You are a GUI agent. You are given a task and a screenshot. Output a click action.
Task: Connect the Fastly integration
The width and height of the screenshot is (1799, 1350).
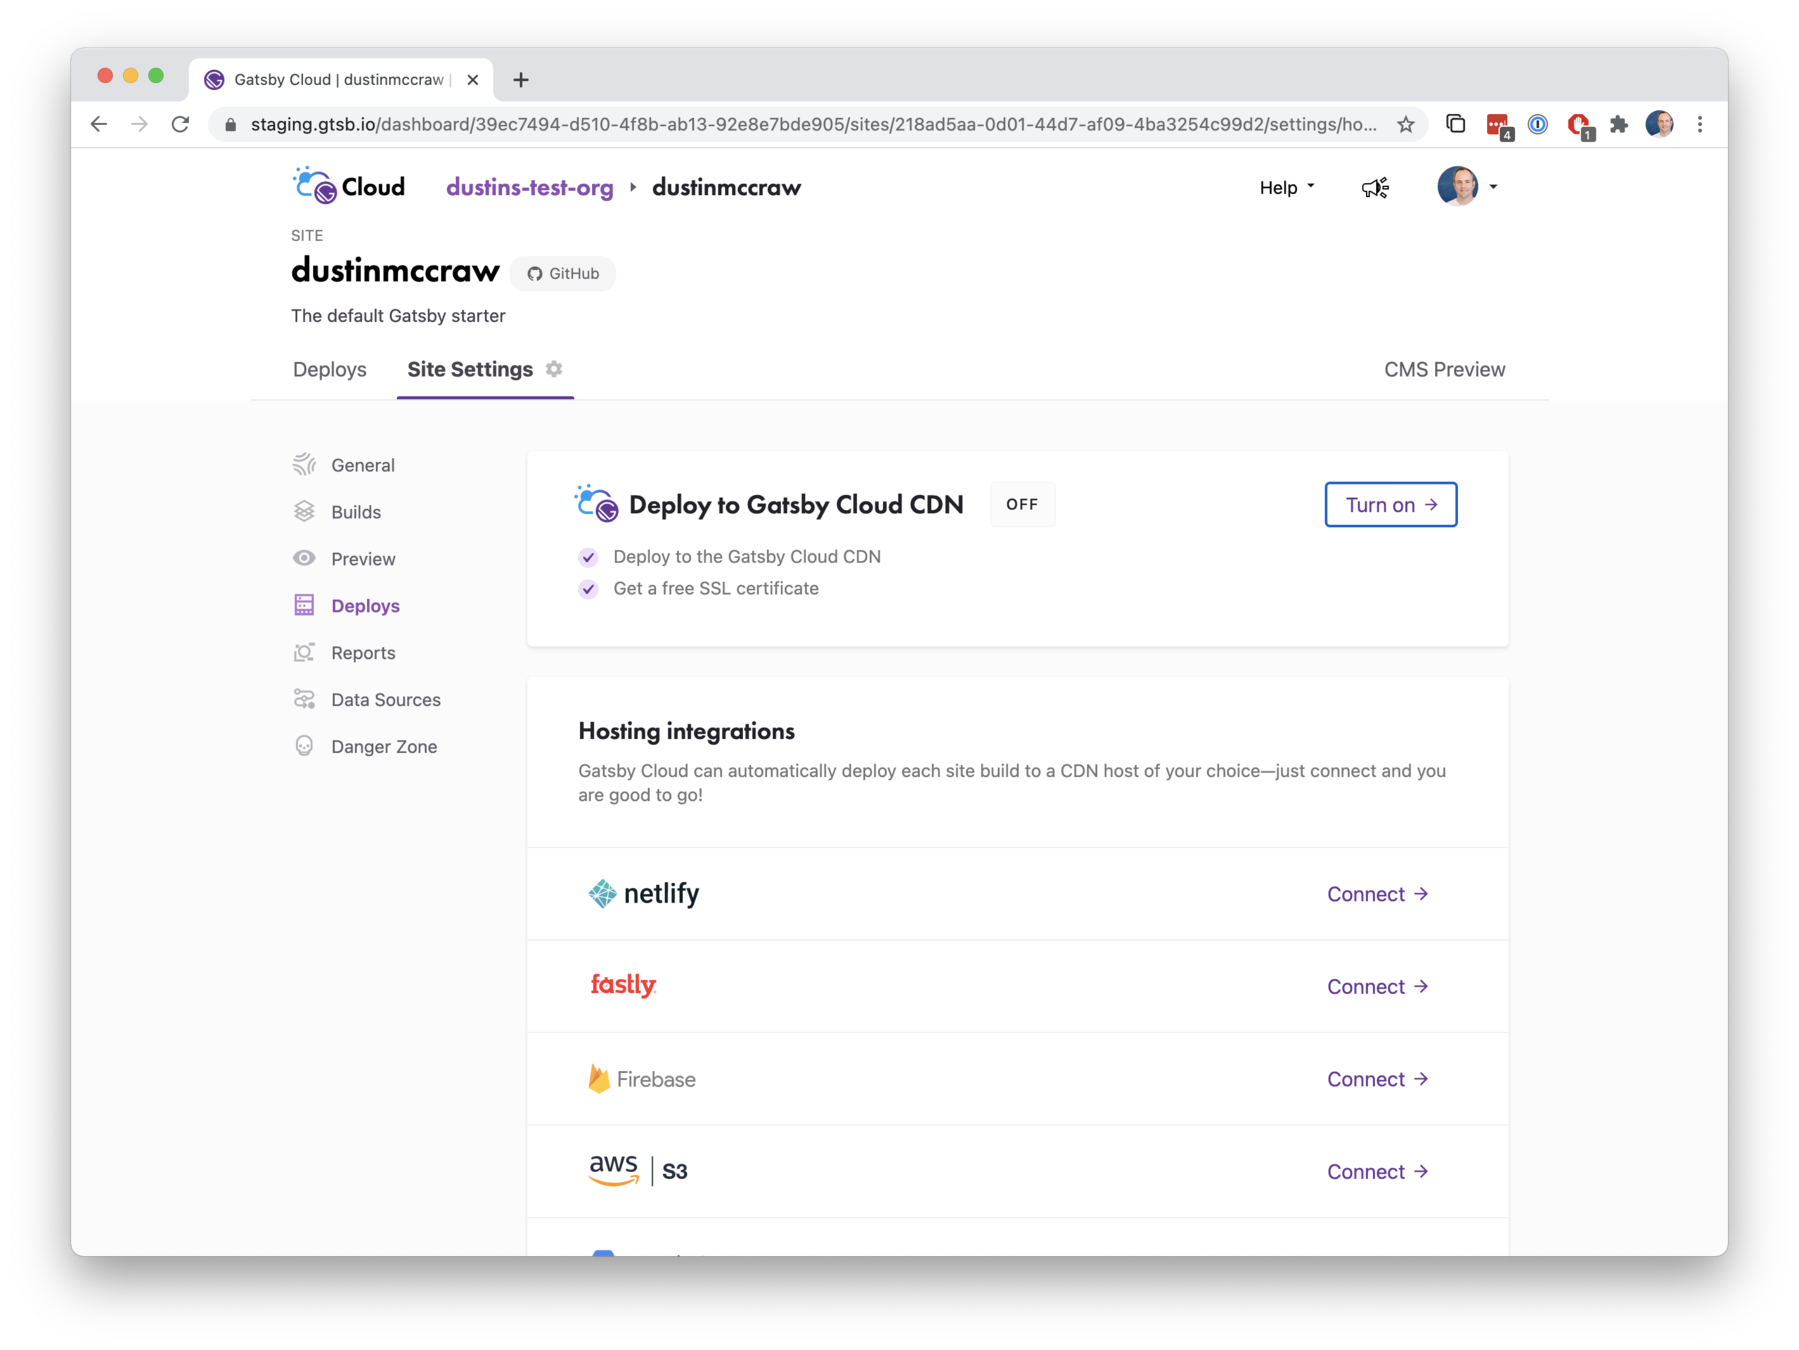[x=1378, y=986]
